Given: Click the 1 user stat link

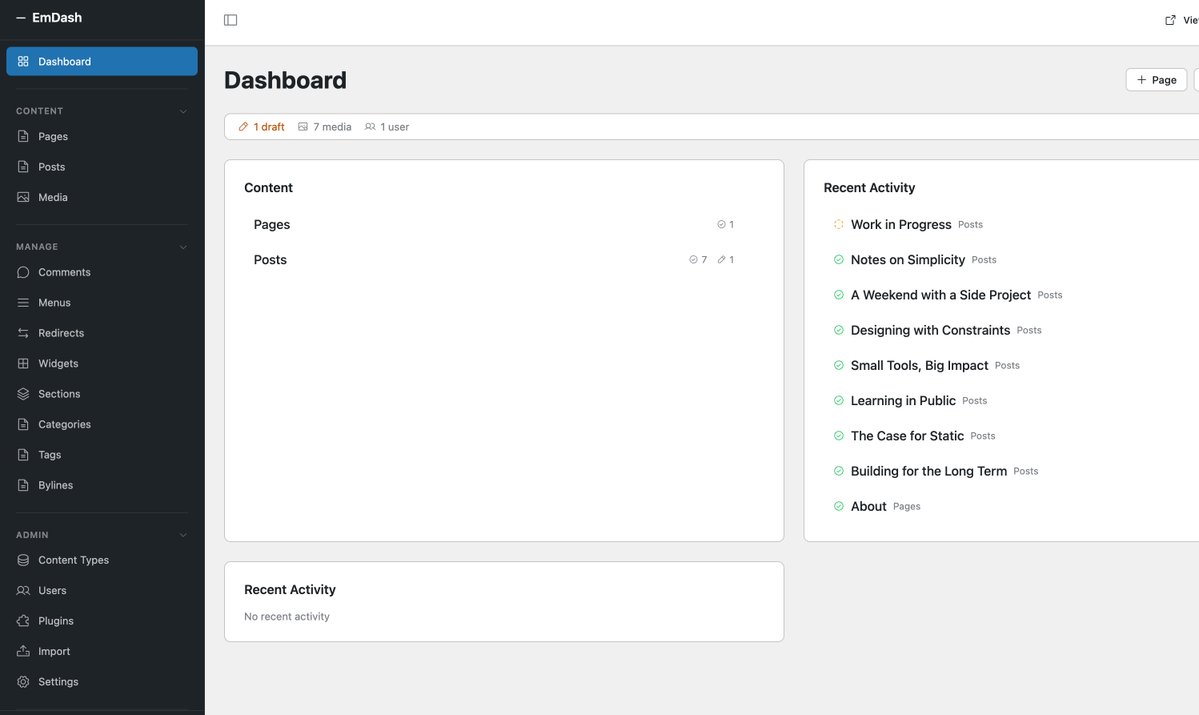Looking at the screenshot, I should point(387,127).
